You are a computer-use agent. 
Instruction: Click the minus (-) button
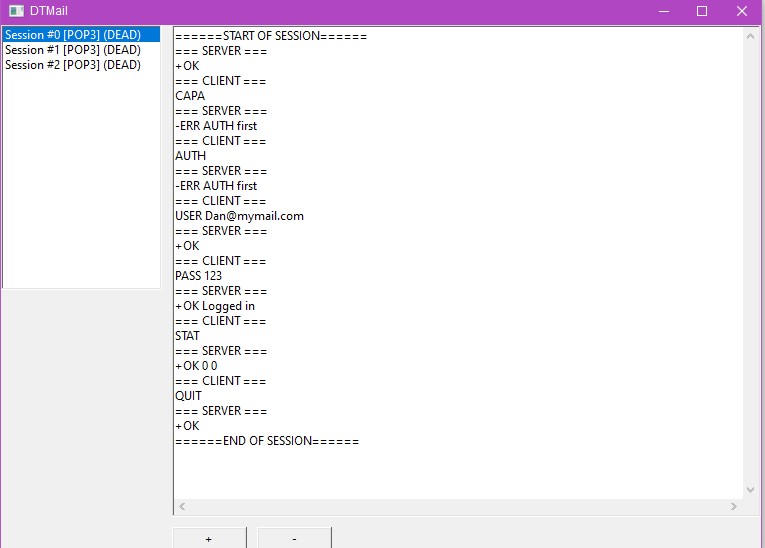pos(294,539)
